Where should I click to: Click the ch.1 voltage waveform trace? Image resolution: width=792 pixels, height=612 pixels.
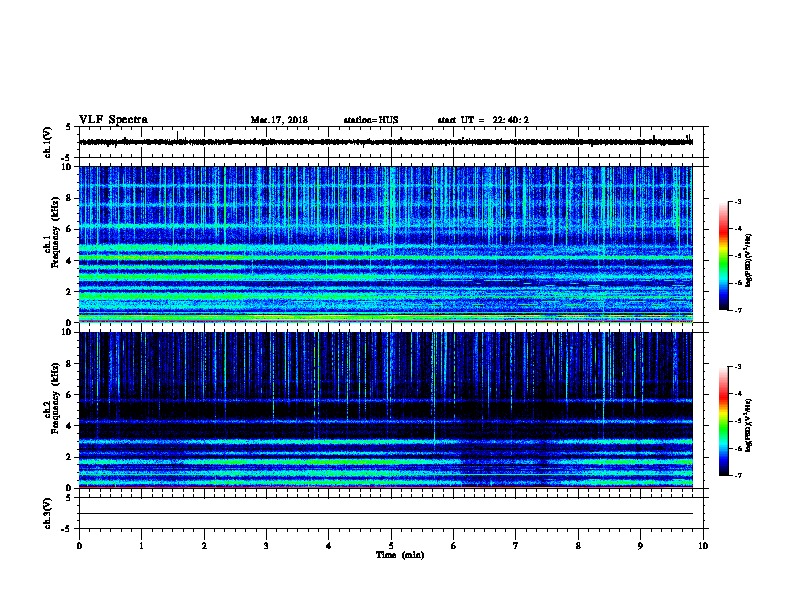click(386, 142)
